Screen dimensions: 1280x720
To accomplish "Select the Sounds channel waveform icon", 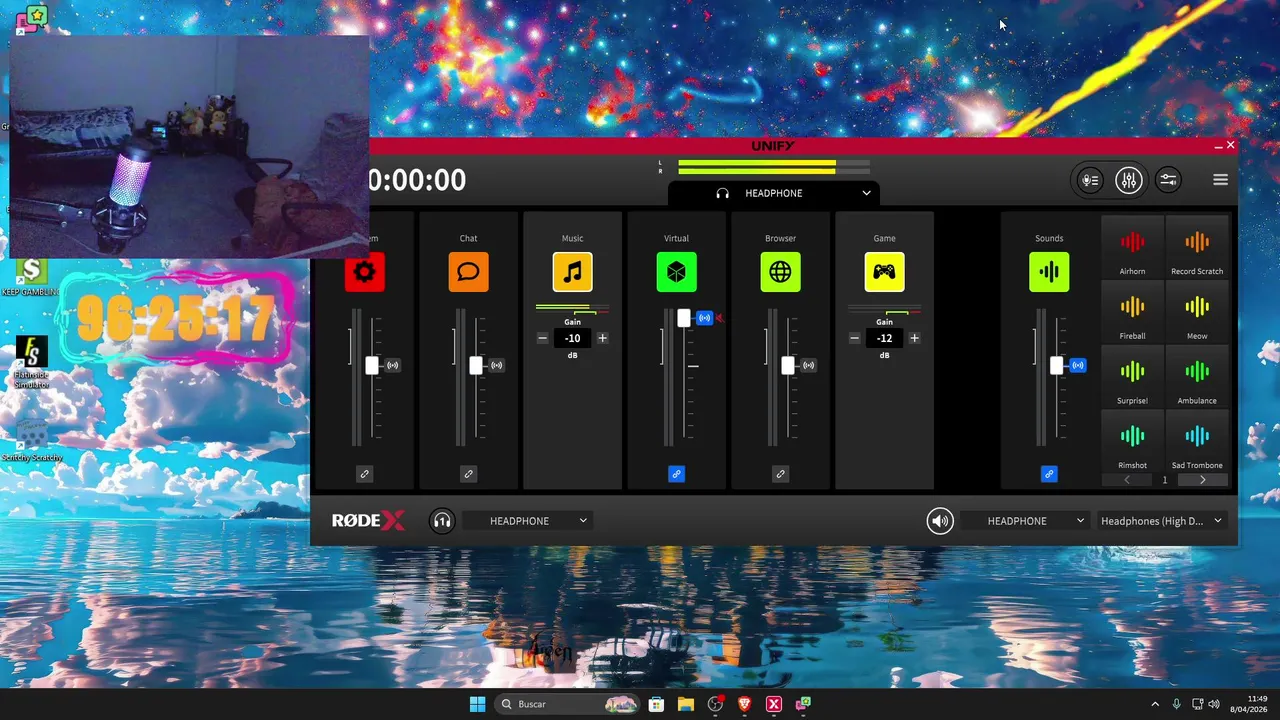I will [1049, 272].
